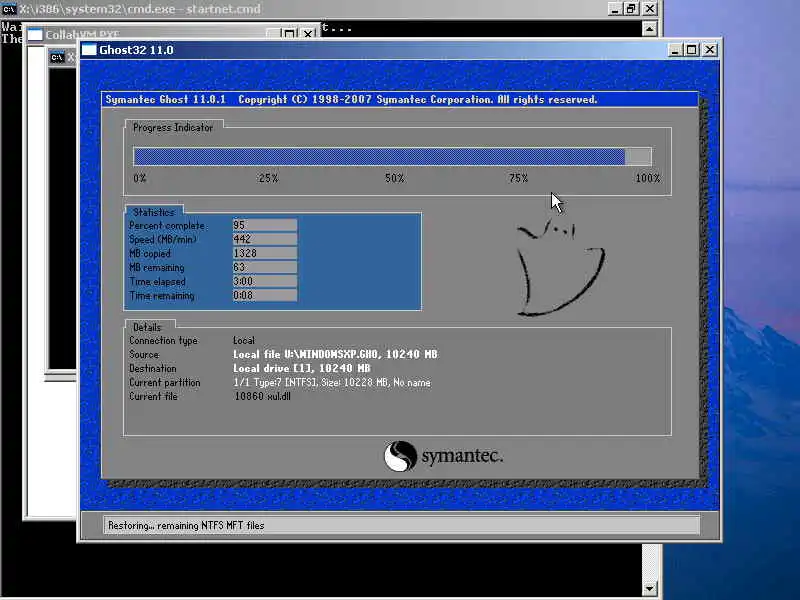
Task: Minimize the cmd.exe startnet.cmd window
Action: click(x=614, y=9)
